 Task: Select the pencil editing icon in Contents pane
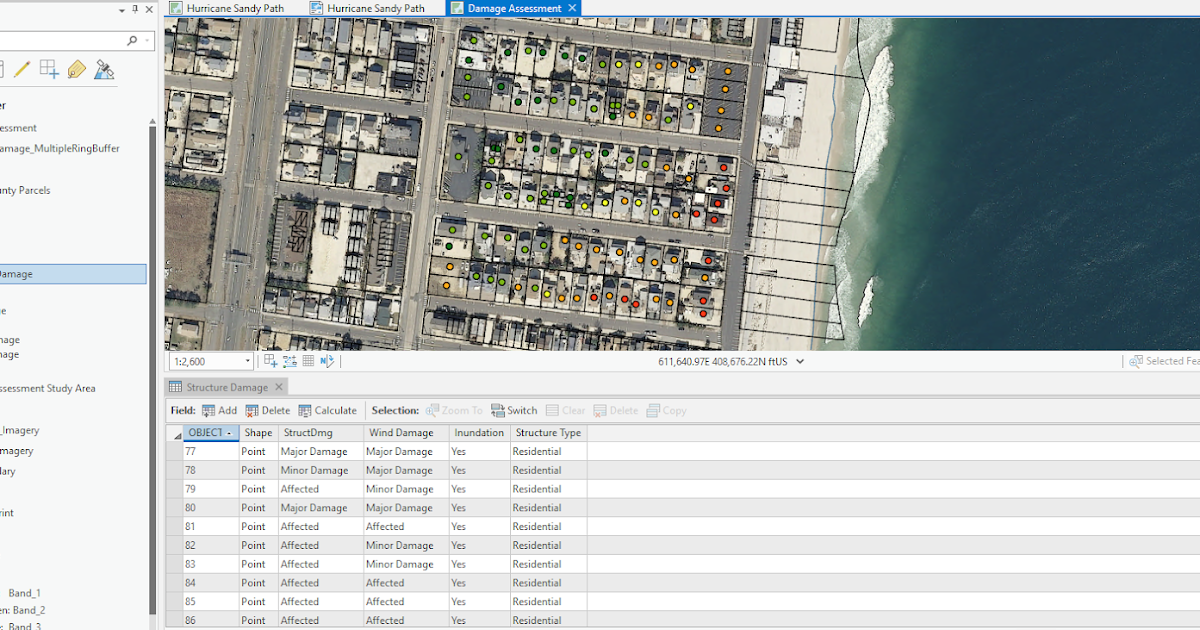pos(21,69)
